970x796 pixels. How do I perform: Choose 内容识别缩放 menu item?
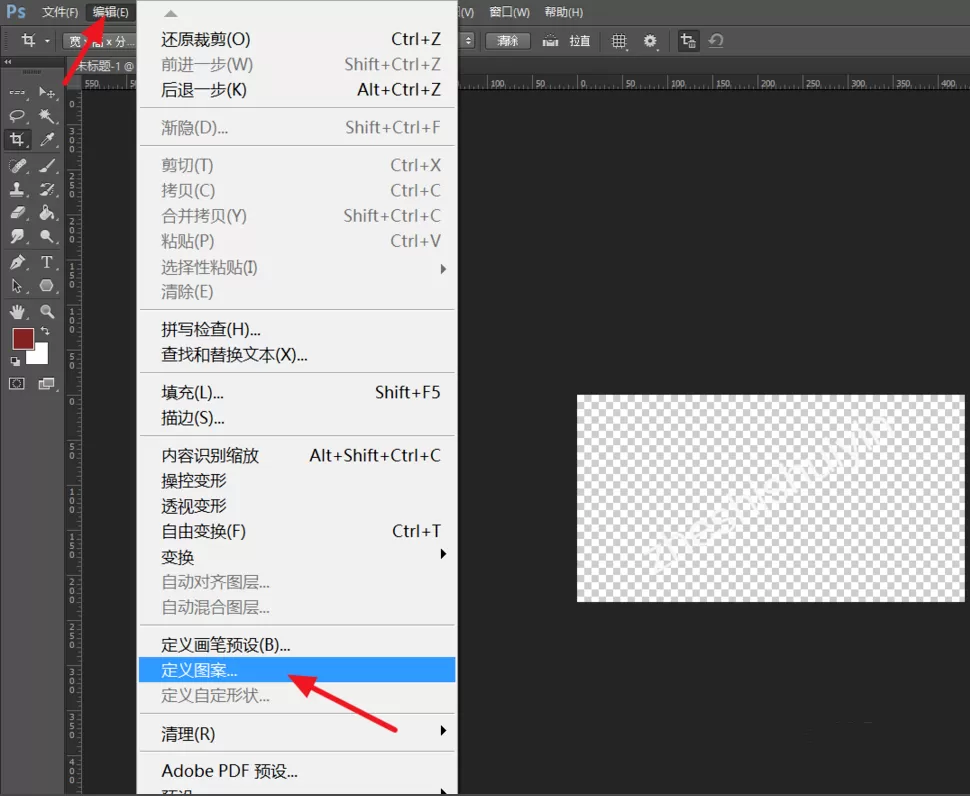coord(297,456)
